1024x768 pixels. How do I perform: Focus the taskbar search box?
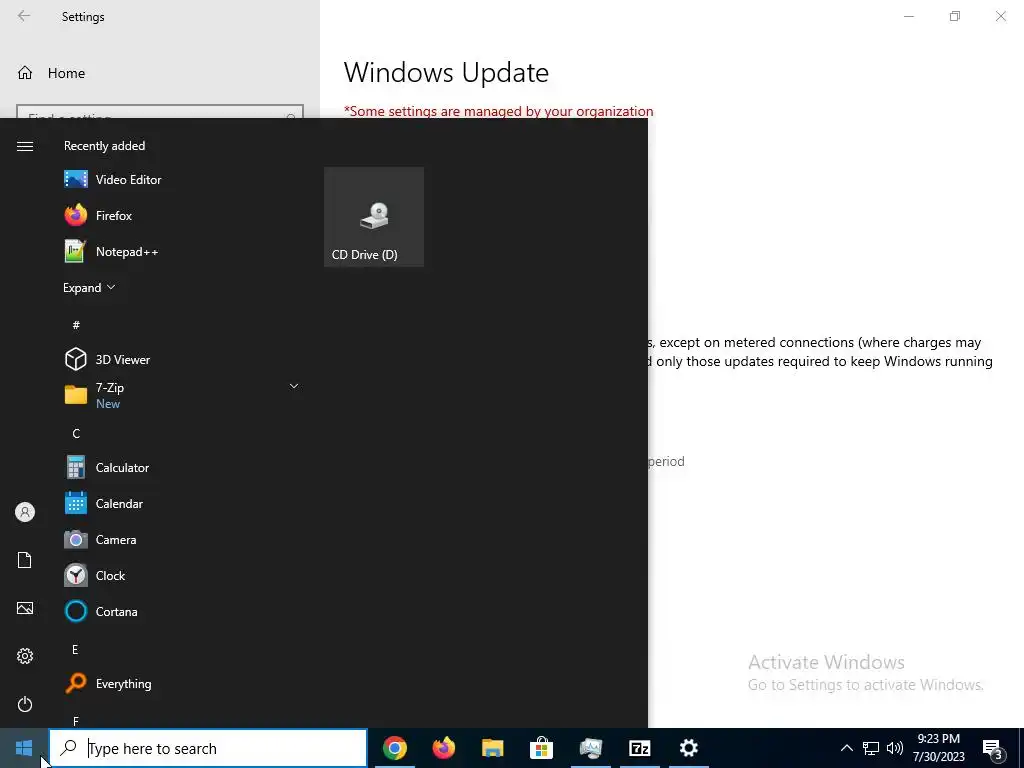208,748
